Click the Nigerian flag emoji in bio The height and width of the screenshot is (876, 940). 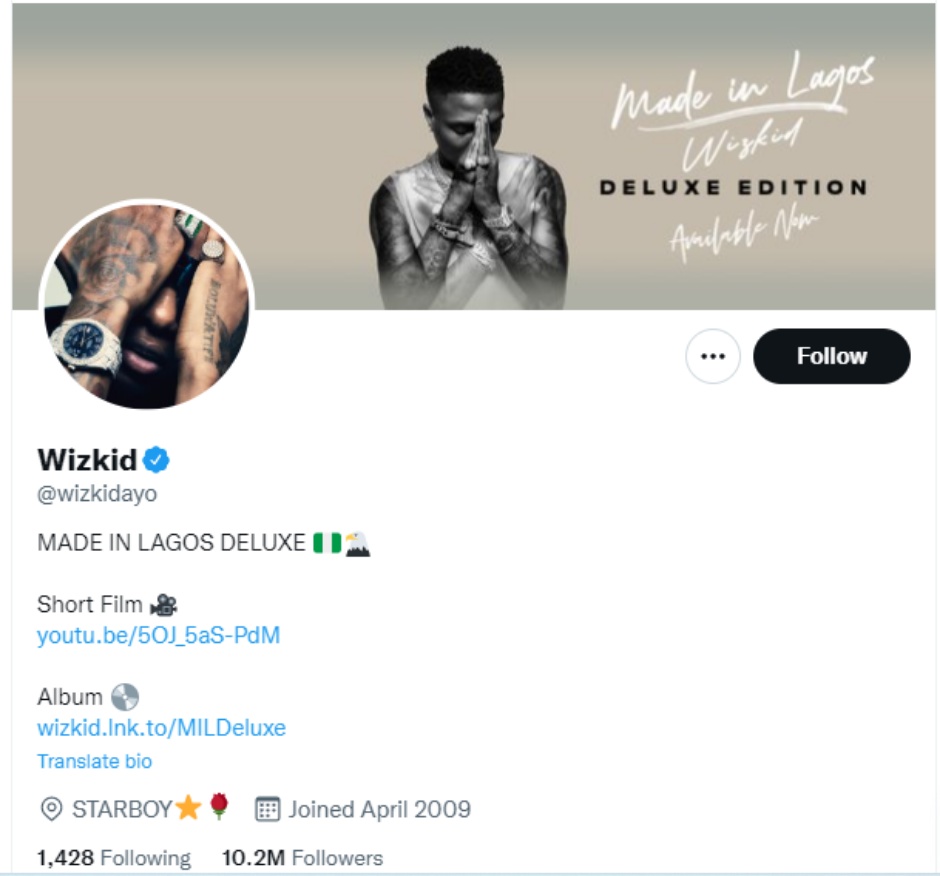click(x=326, y=543)
